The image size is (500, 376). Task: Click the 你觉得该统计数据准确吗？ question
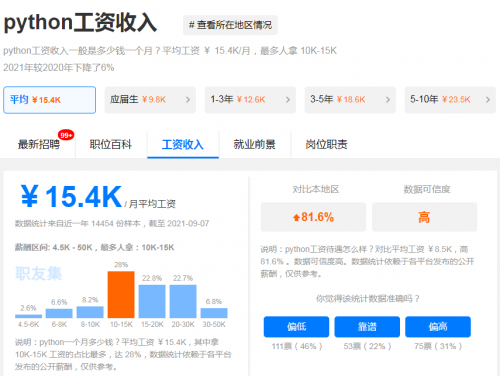click(x=368, y=298)
